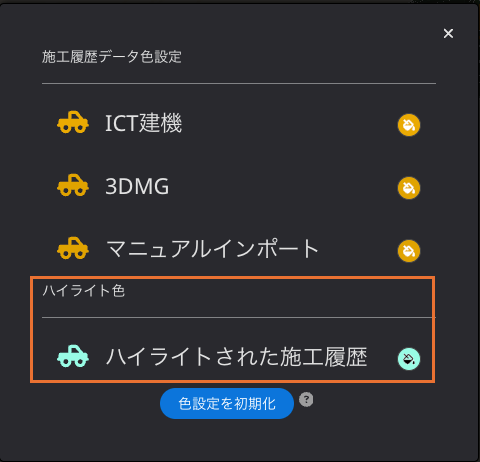The image size is (480, 462).
Task: Close the 施工履歴データ色設定 dialog
Action: 448,33
